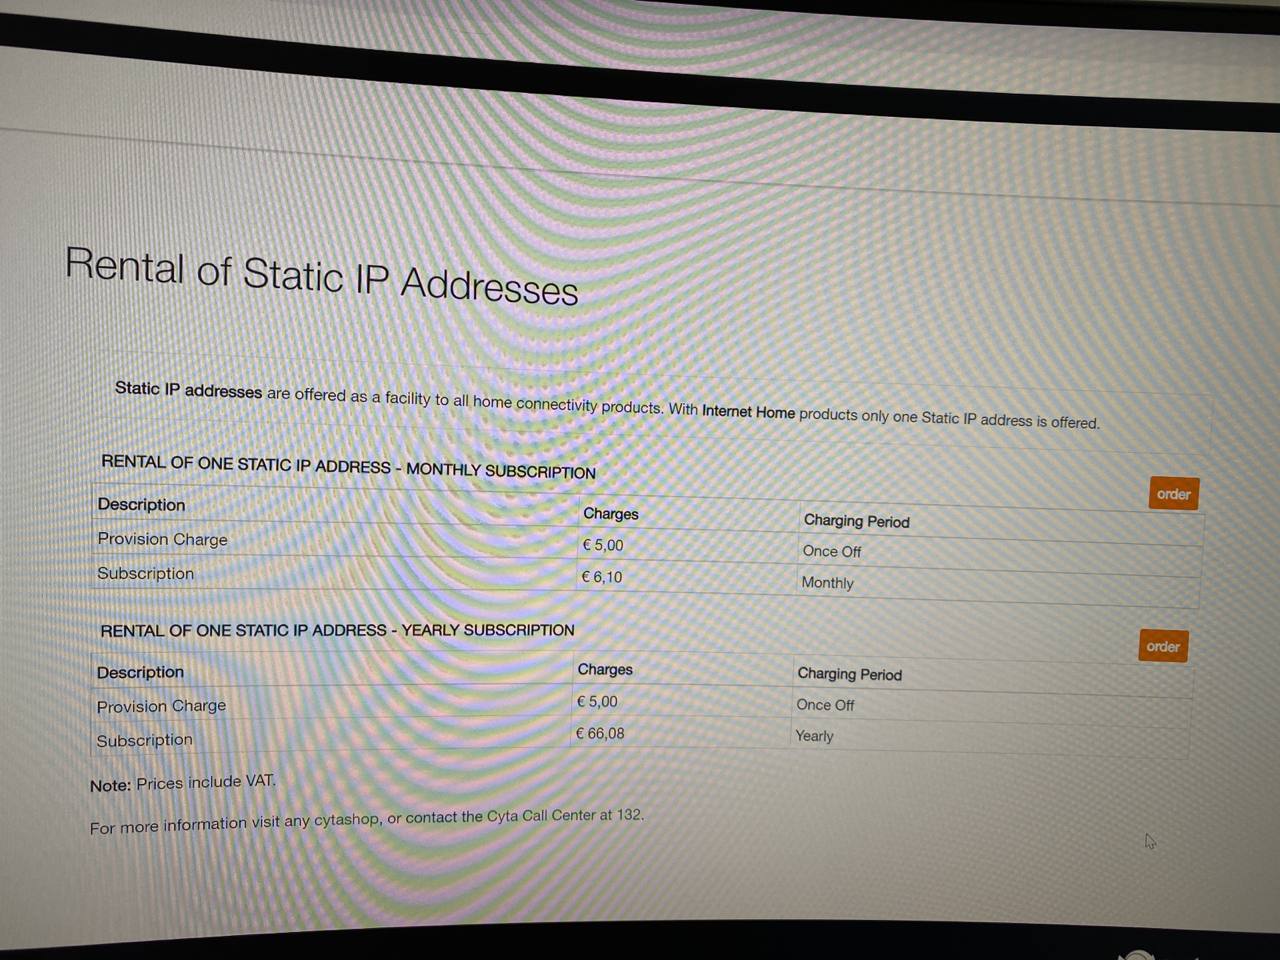Select the yearly subscription section title
The height and width of the screenshot is (960, 1280).
(337, 630)
